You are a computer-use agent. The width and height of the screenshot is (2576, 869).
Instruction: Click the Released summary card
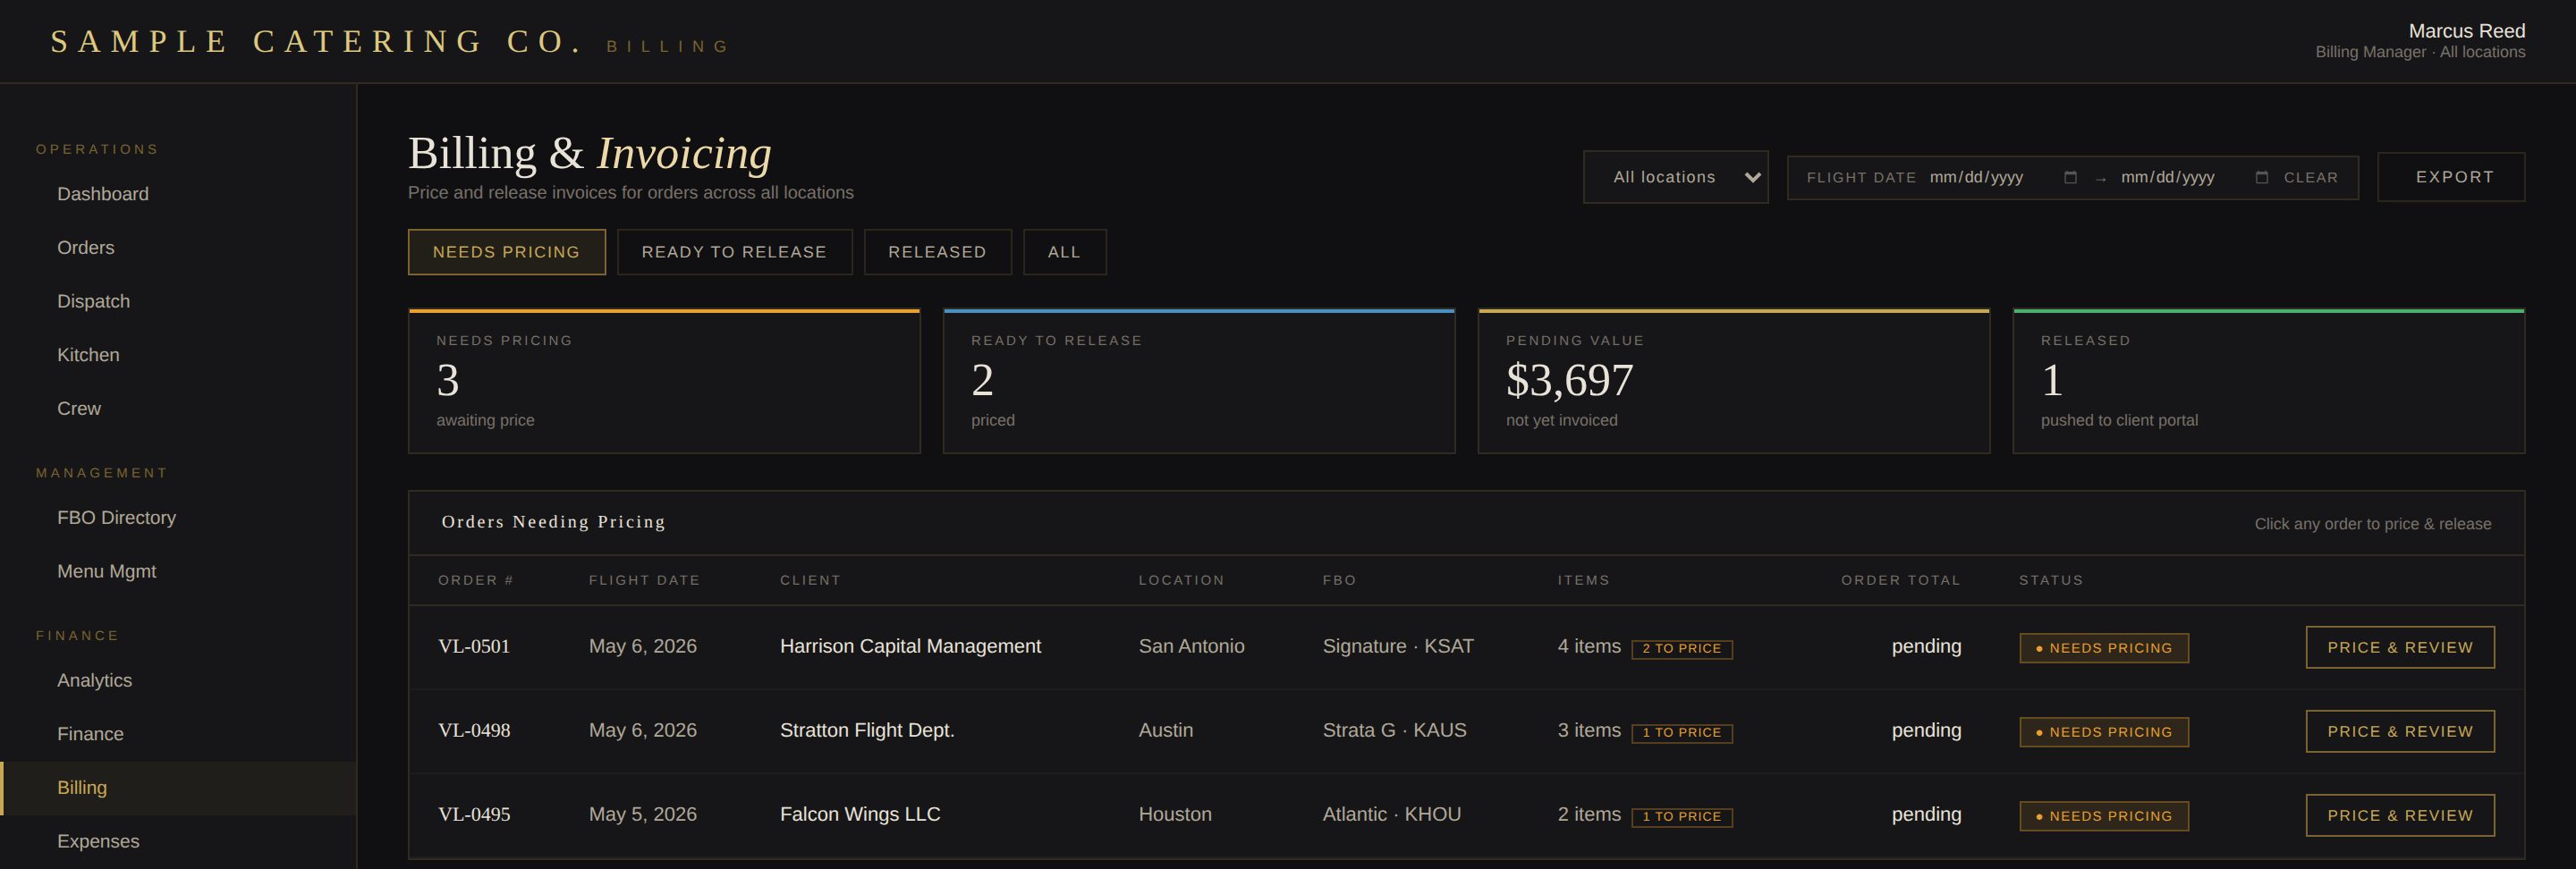(2268, 381)
